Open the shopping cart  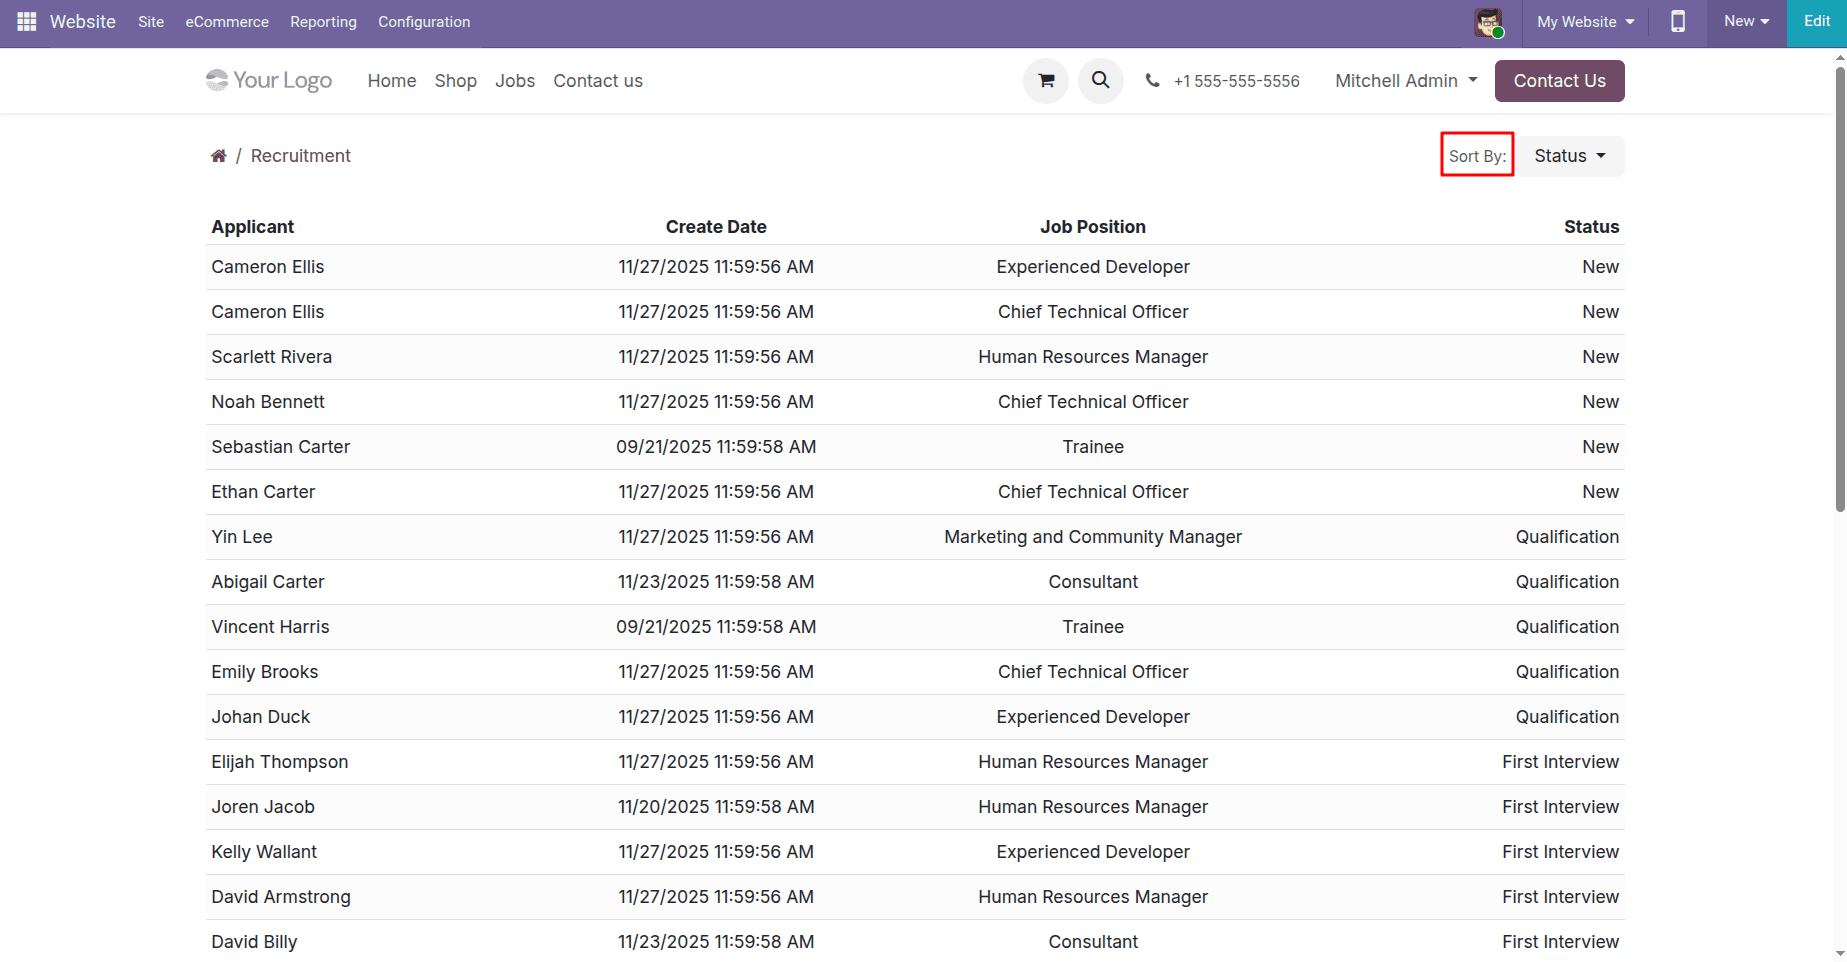(1045, 80)
